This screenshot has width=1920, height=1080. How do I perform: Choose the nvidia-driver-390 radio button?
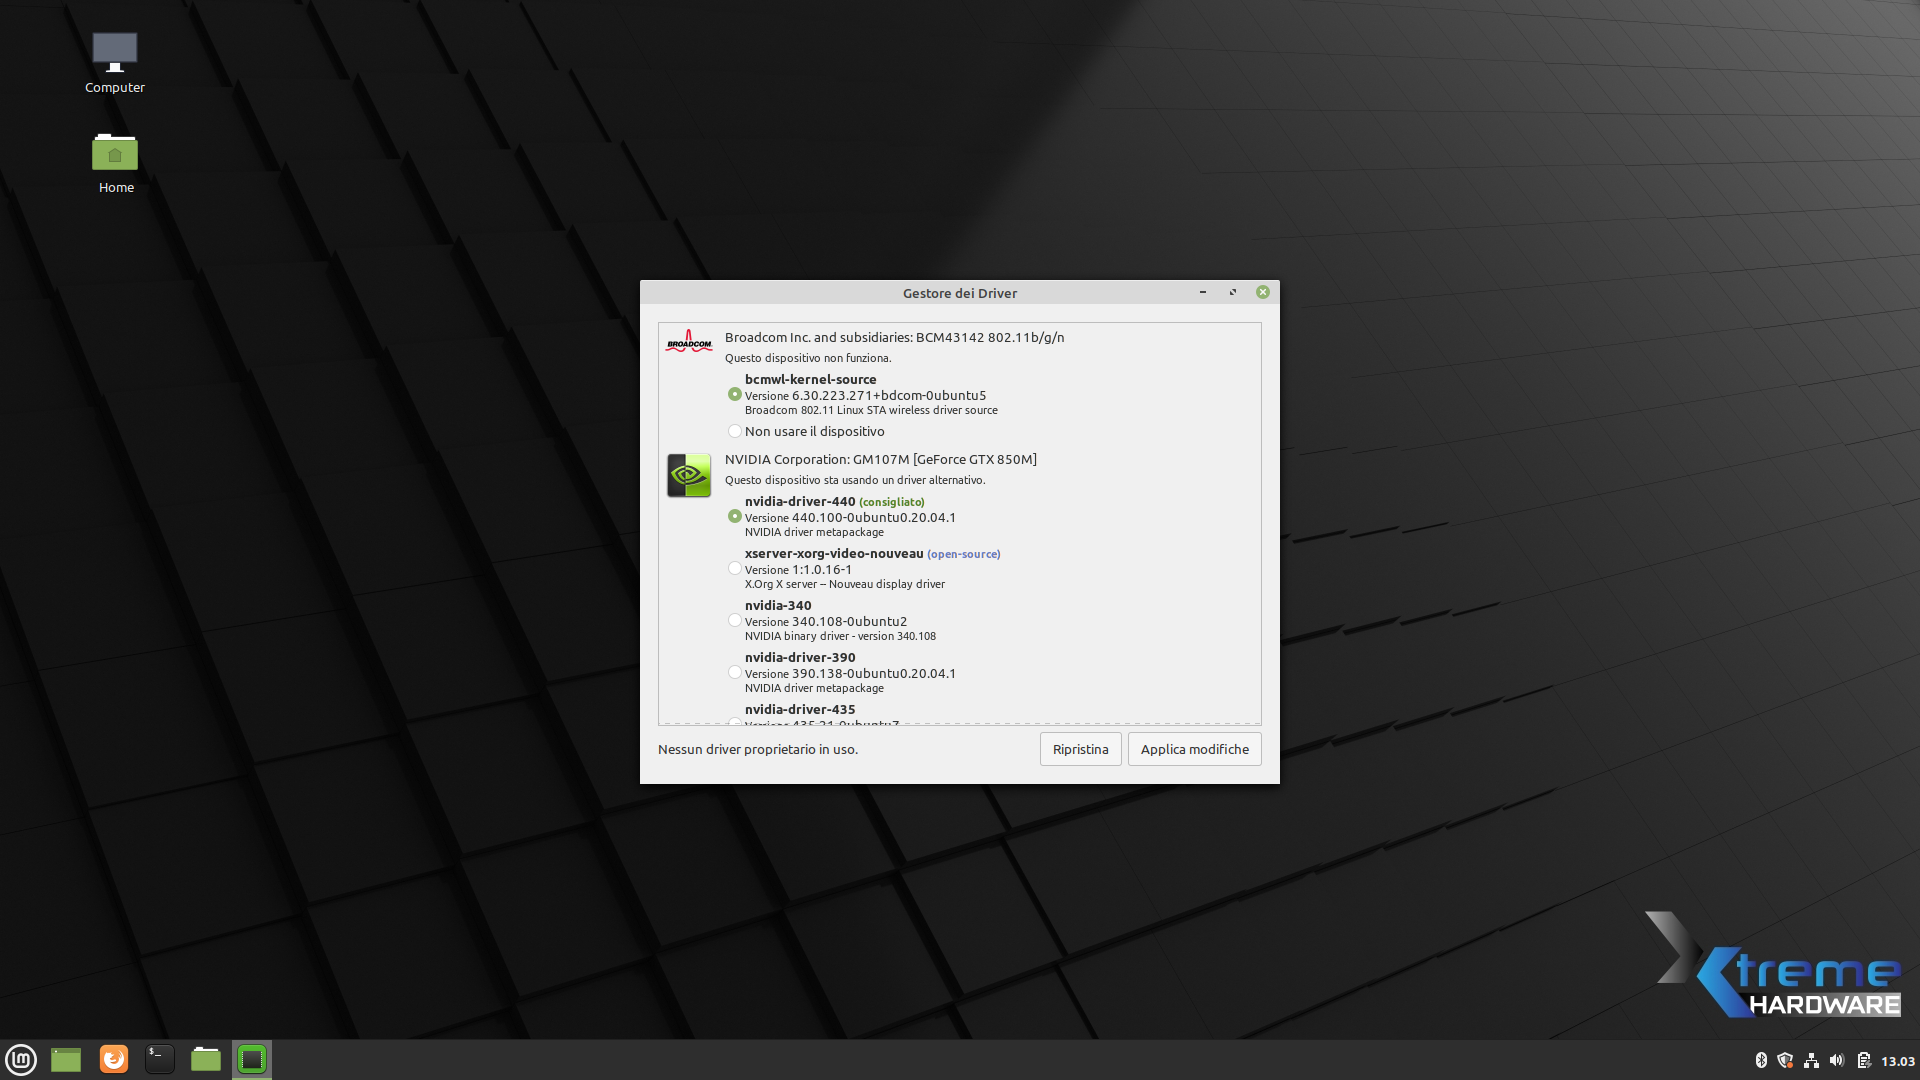pos(735,673)
